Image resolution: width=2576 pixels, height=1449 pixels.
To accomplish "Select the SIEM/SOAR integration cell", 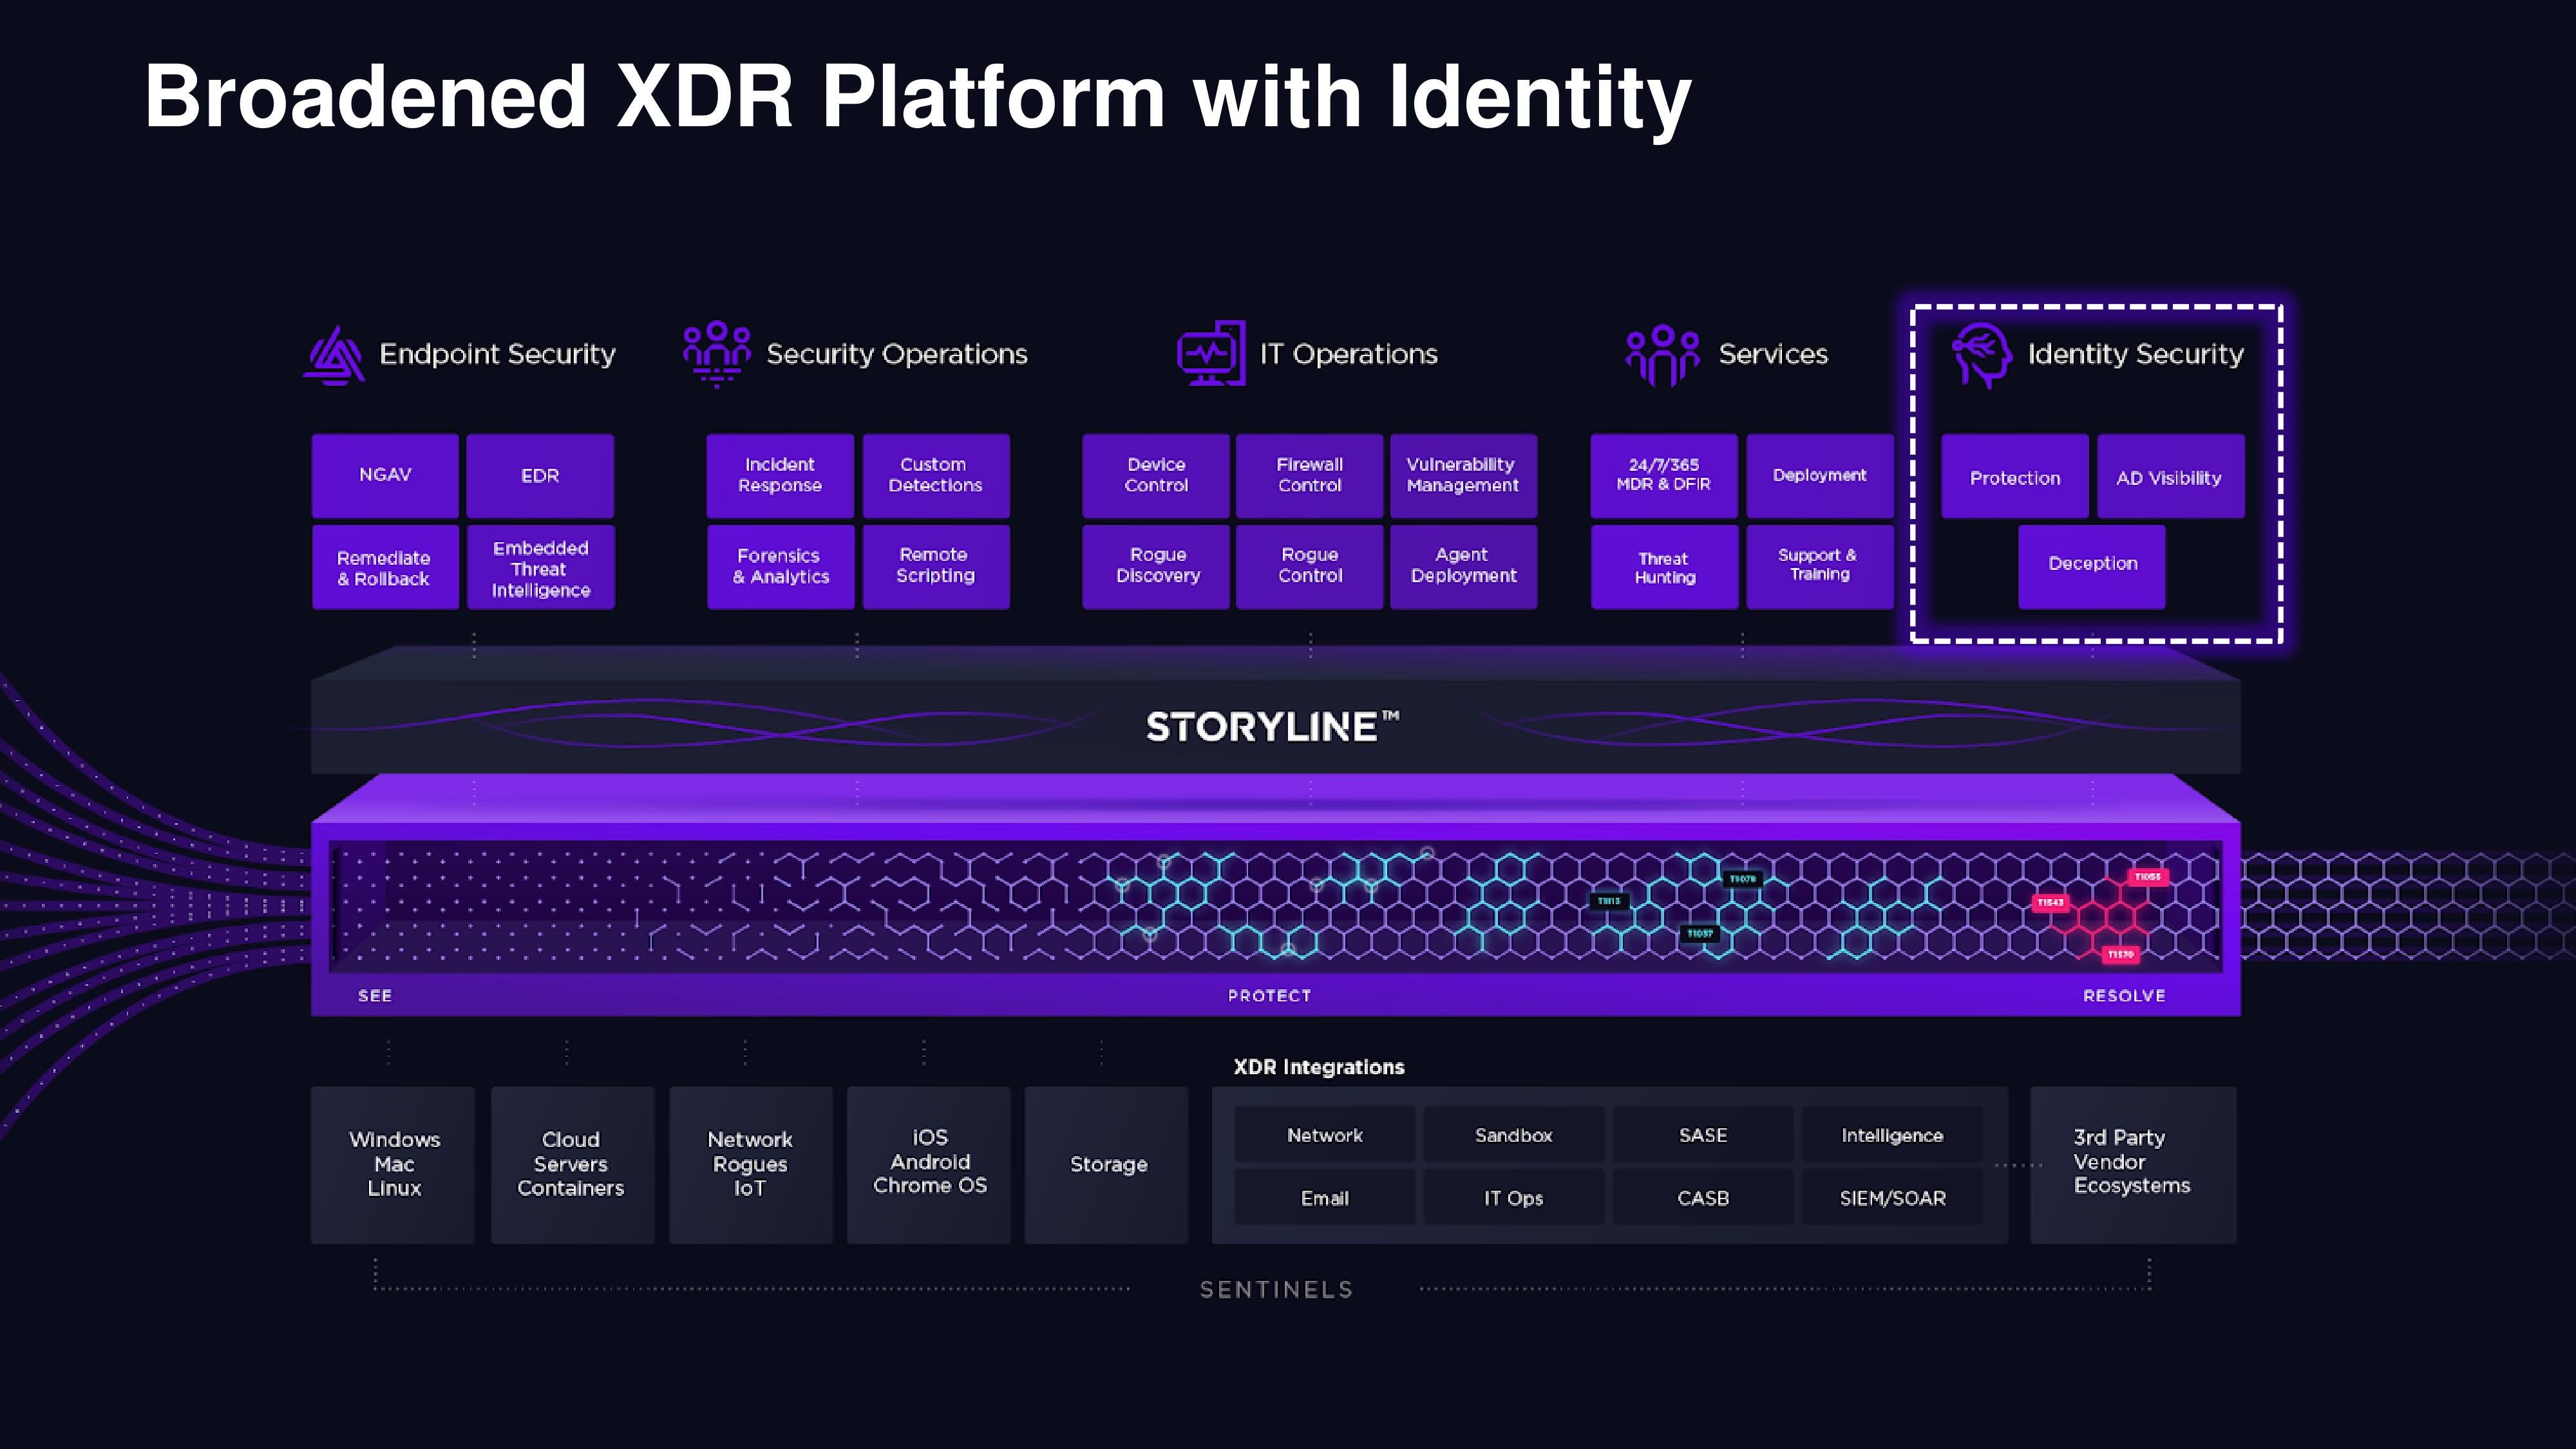I will [1892, 1198].
